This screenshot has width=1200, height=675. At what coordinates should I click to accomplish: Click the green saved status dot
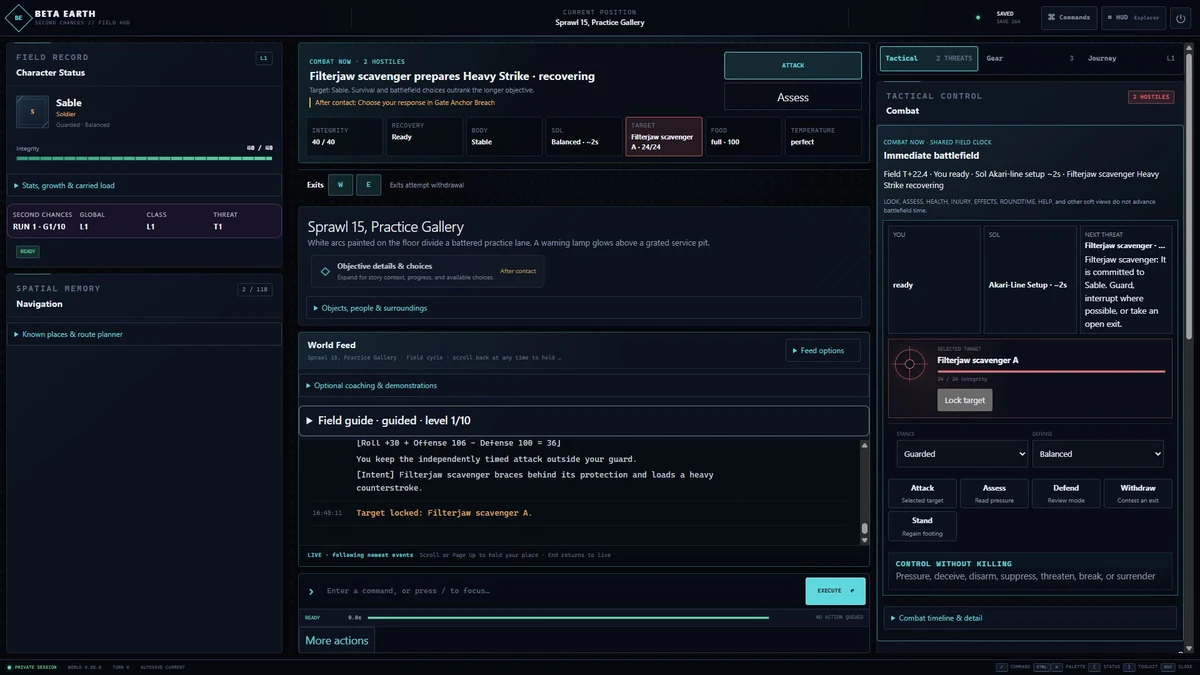(x=978, y=17)
